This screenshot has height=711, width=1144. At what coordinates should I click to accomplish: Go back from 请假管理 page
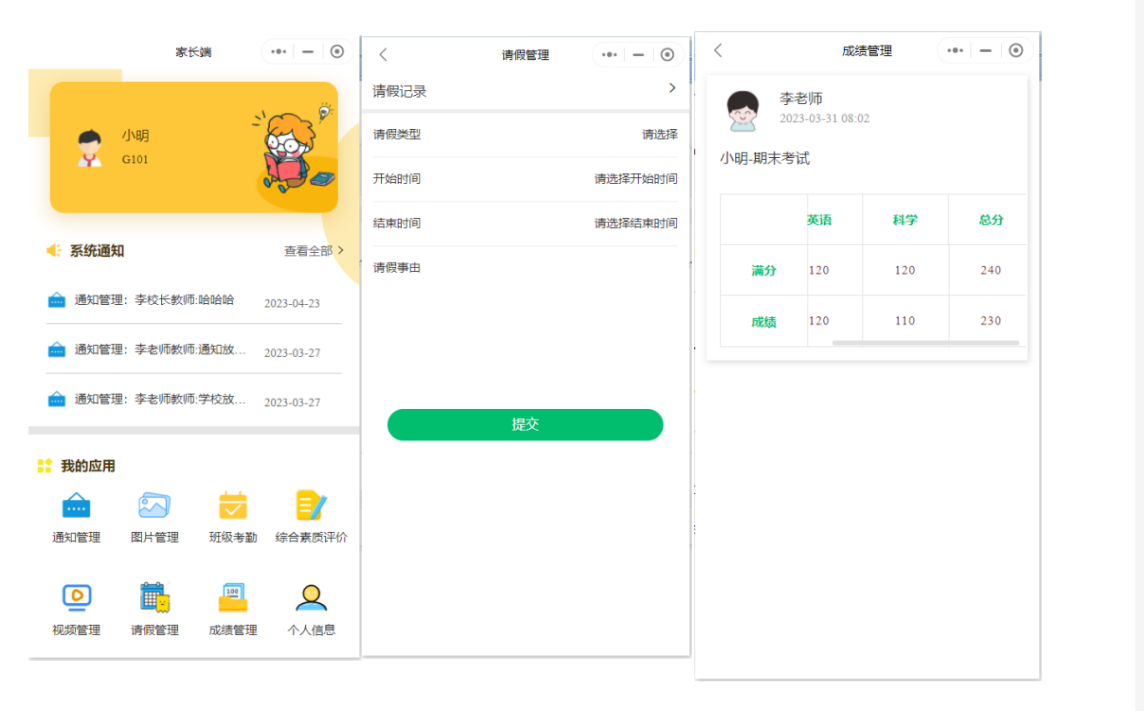382,54
